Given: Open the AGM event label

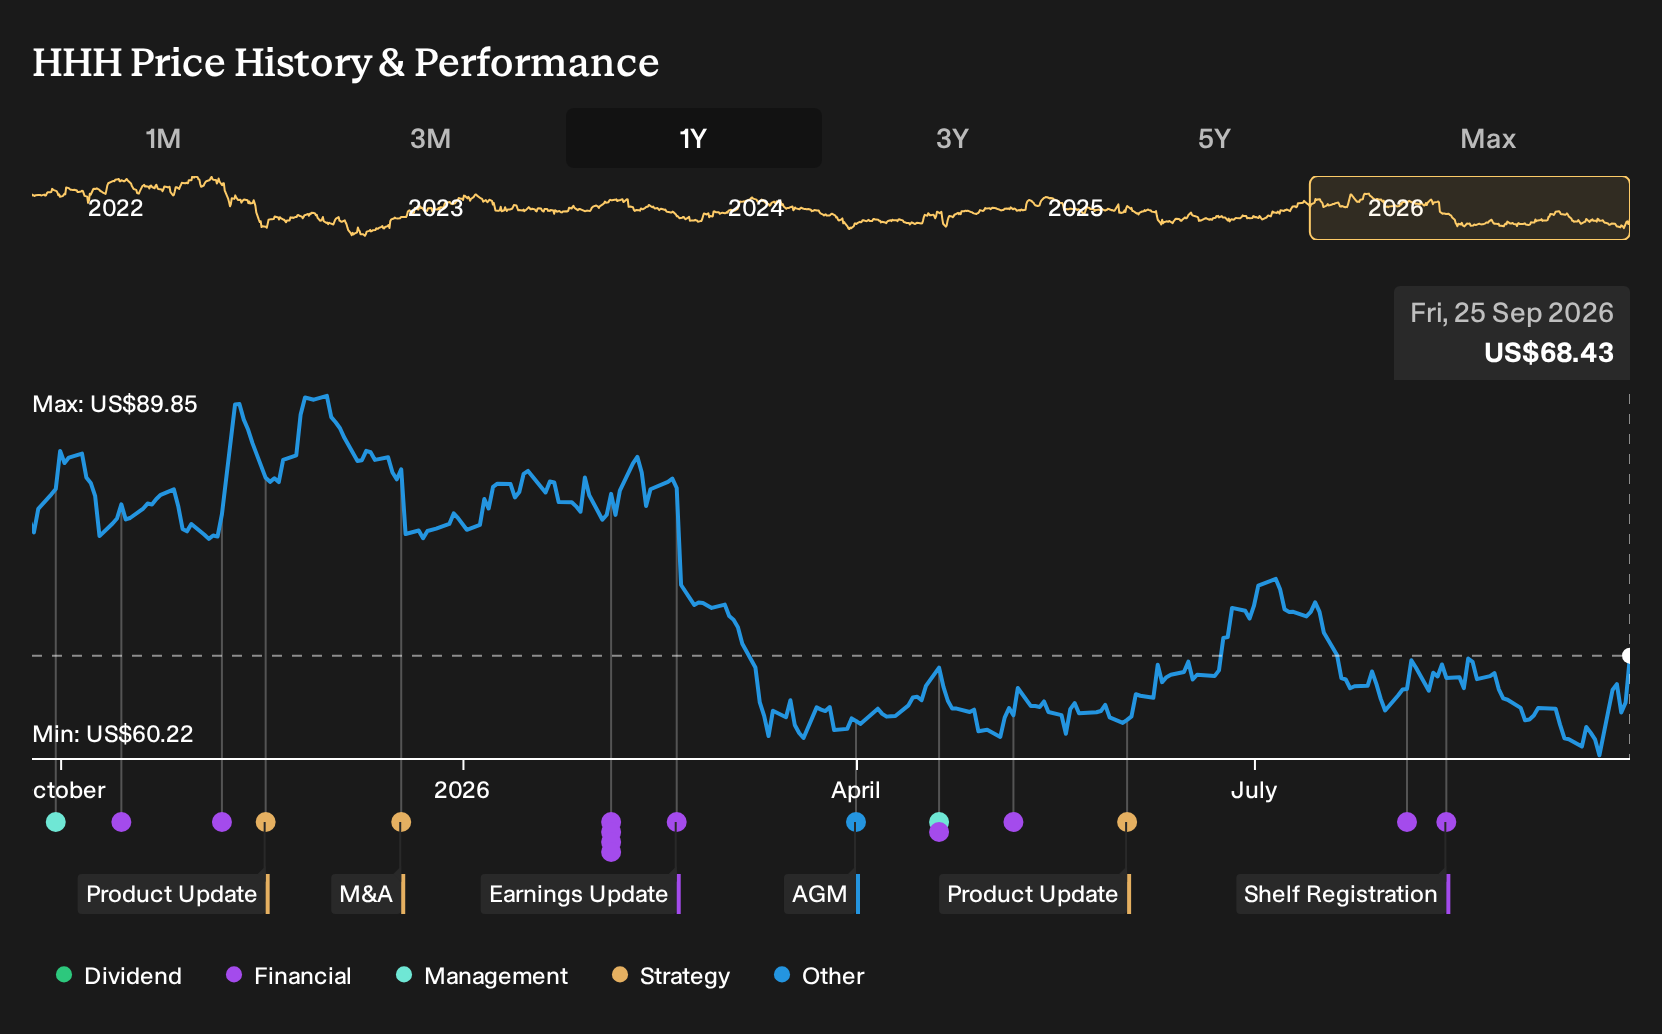Looking at the screenshot, I should (822, 894).
